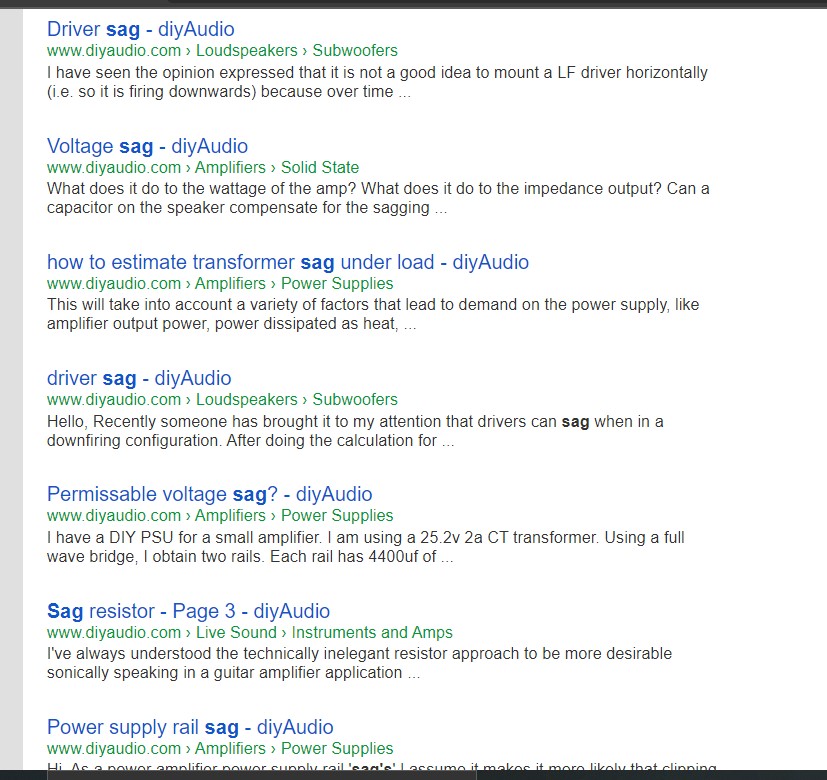Open lowercase 'driver sag - diyAudio' result
Viewport: 827px width, 780px height.
[139, 378]
